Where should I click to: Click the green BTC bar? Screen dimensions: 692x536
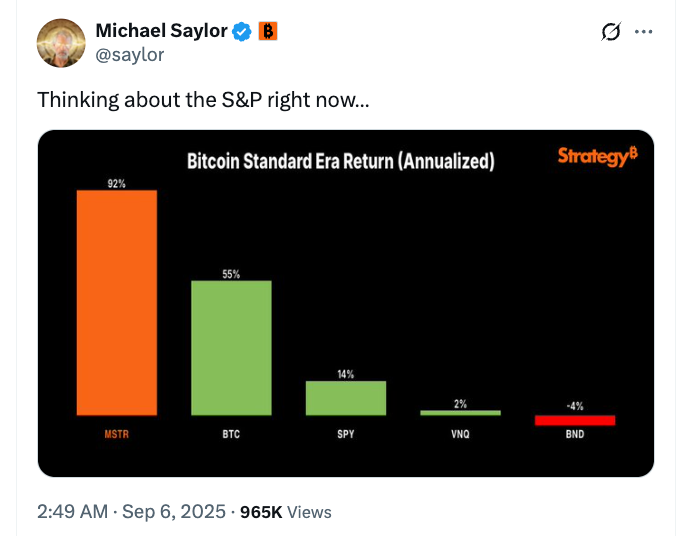(231, 347)
